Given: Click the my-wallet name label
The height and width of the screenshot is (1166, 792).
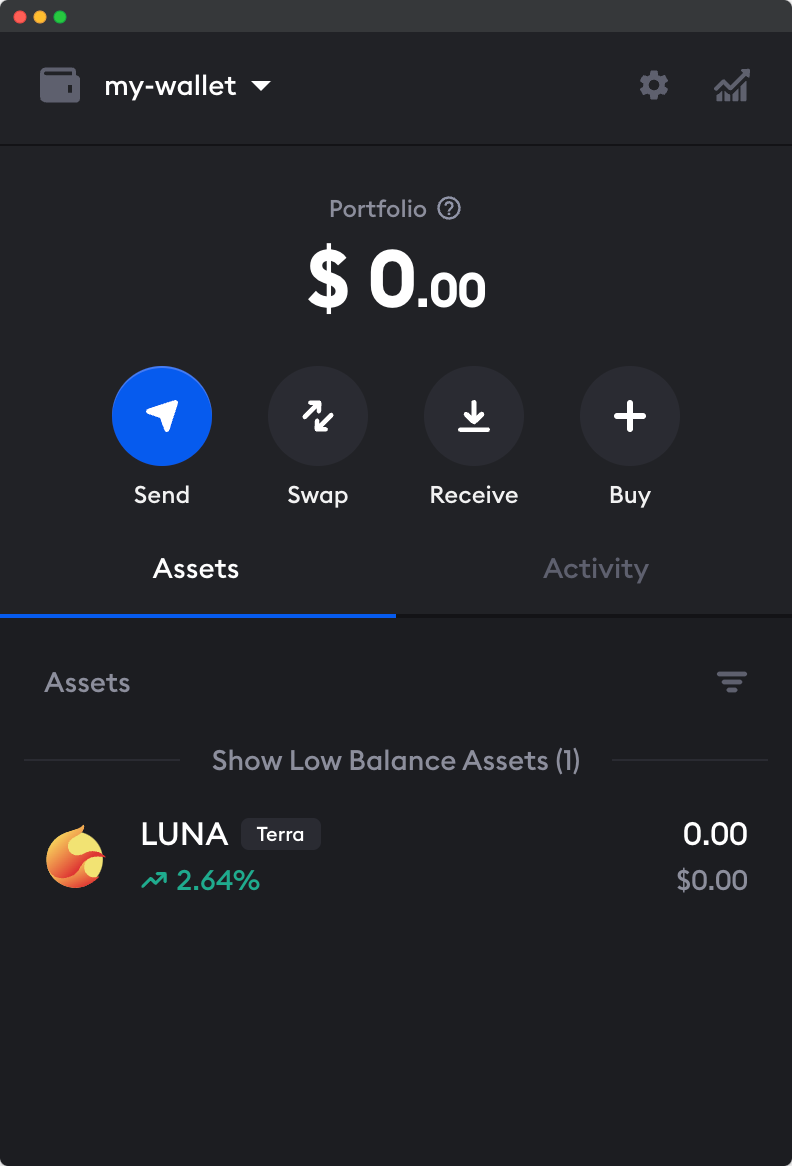Looking at the screenshot, I should 170,86.
